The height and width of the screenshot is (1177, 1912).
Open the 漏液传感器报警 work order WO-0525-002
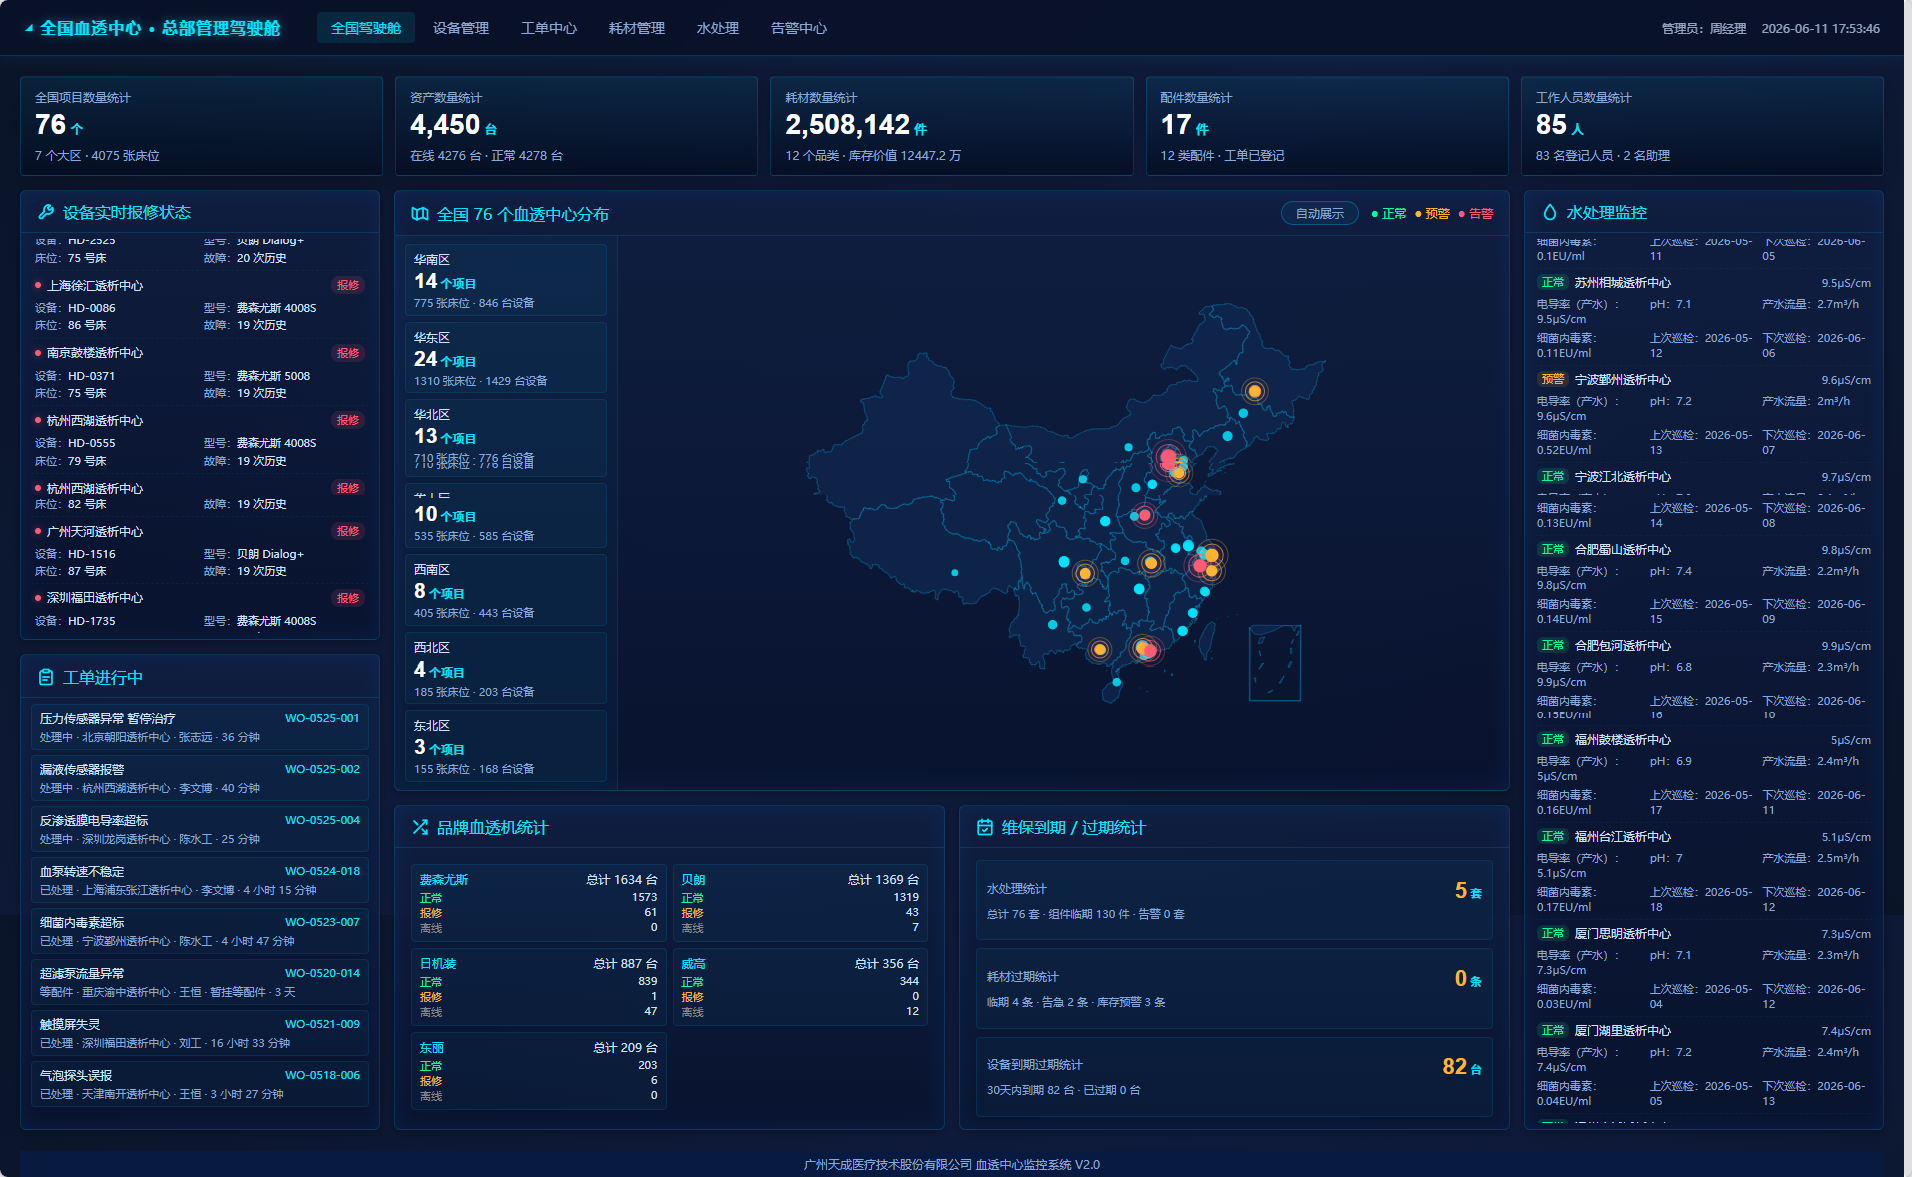(x=200, y=778)
